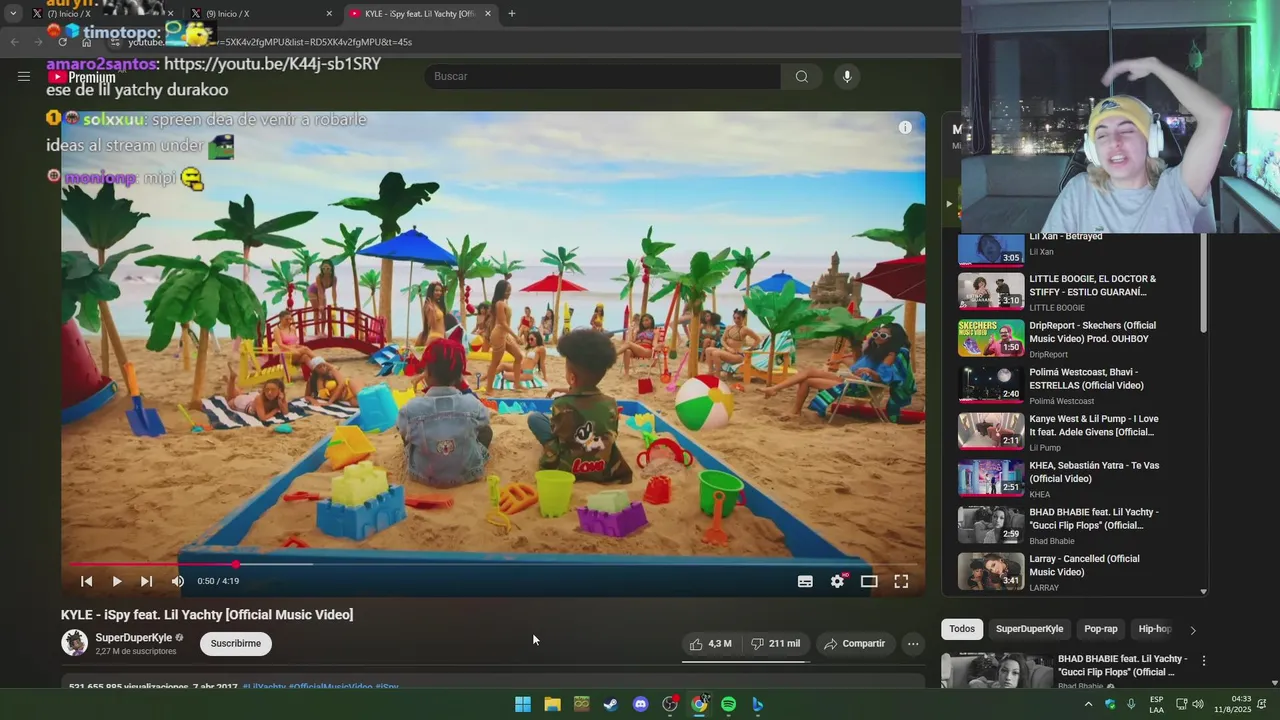Skip to next video in player
Viewport: 1280px width, 720px height.
[x=147, y=581]
